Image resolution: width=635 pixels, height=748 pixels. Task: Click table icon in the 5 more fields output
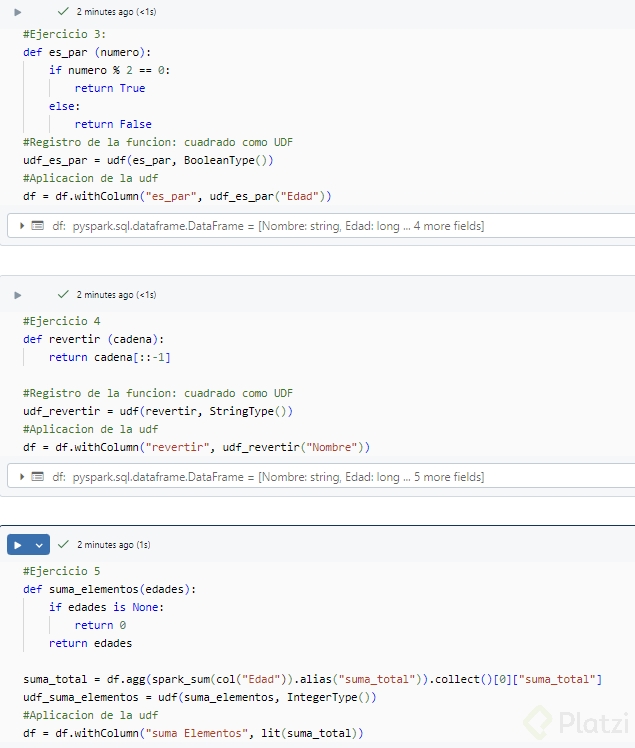[x=38, y=477]
